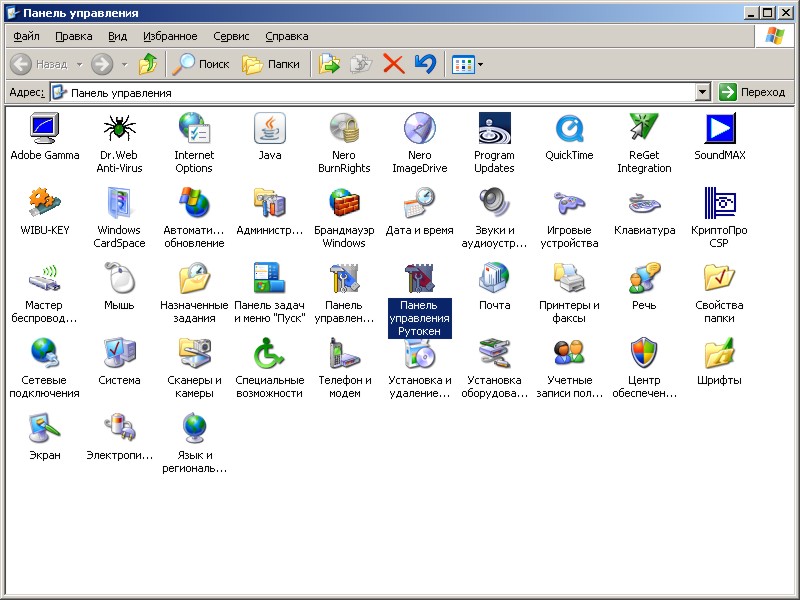Open the Dr.Web Anti-Virus icon
This screenshot has height=600, width=800.
(x=119, y=129)
